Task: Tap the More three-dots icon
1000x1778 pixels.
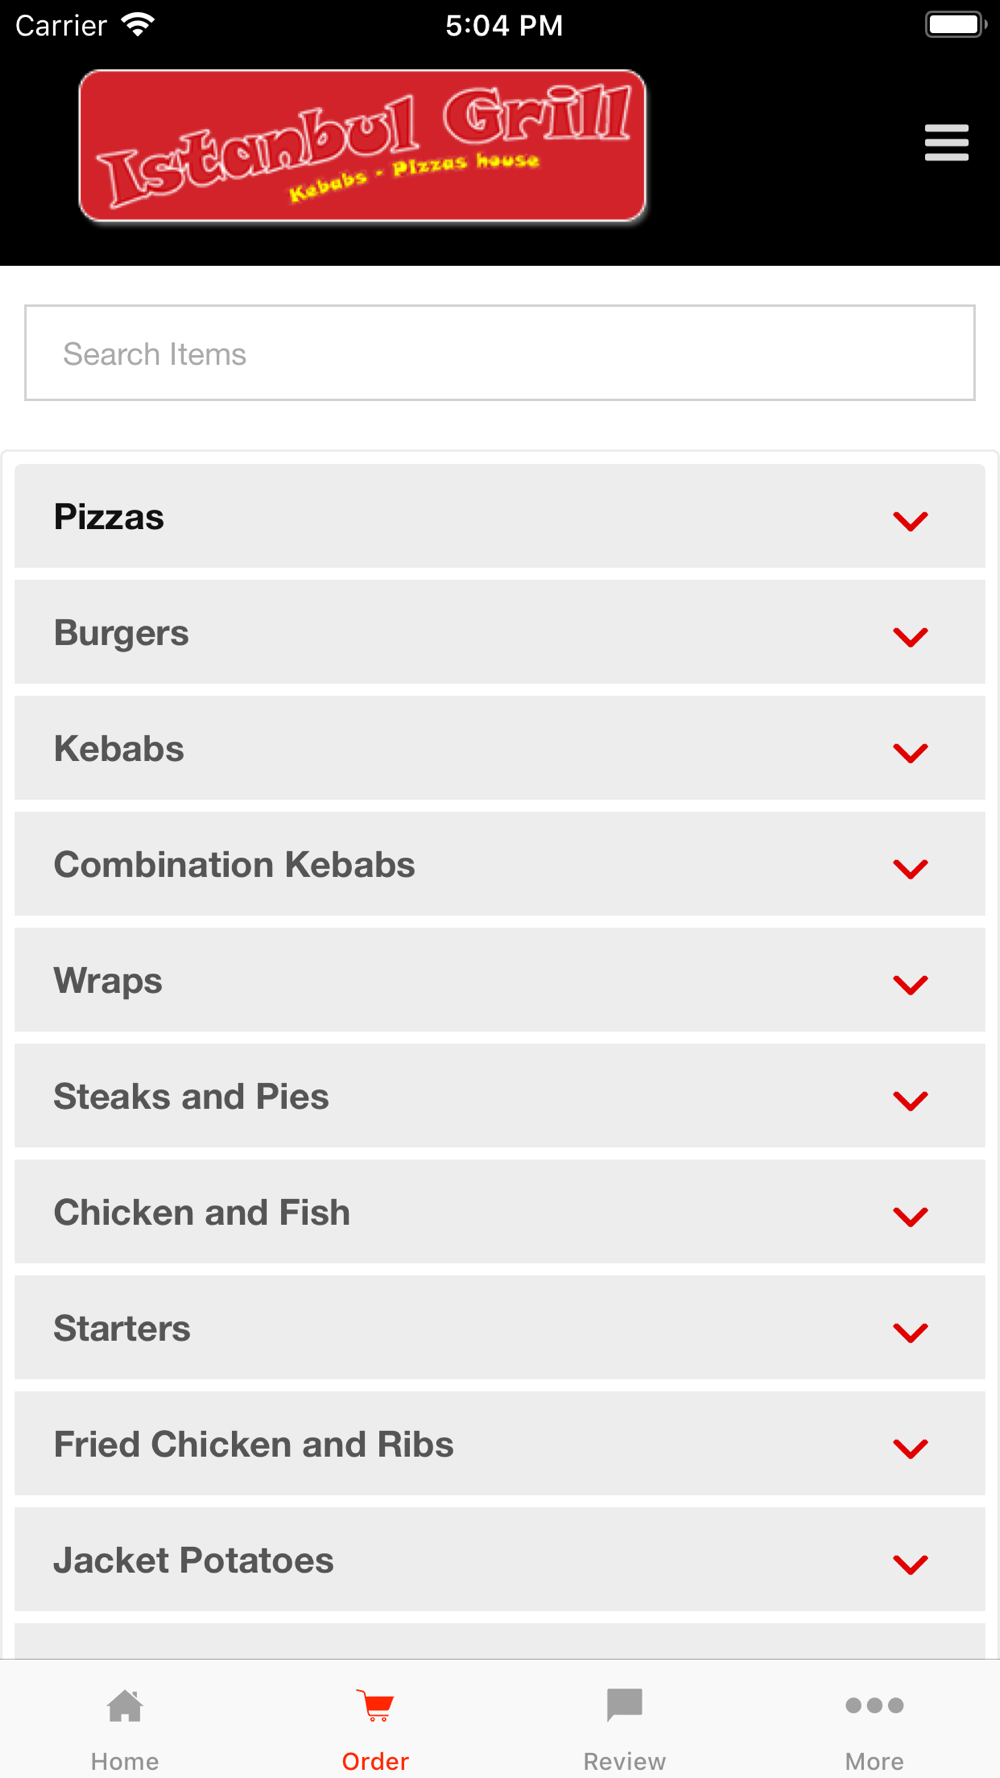Action: pos(874,1705)
